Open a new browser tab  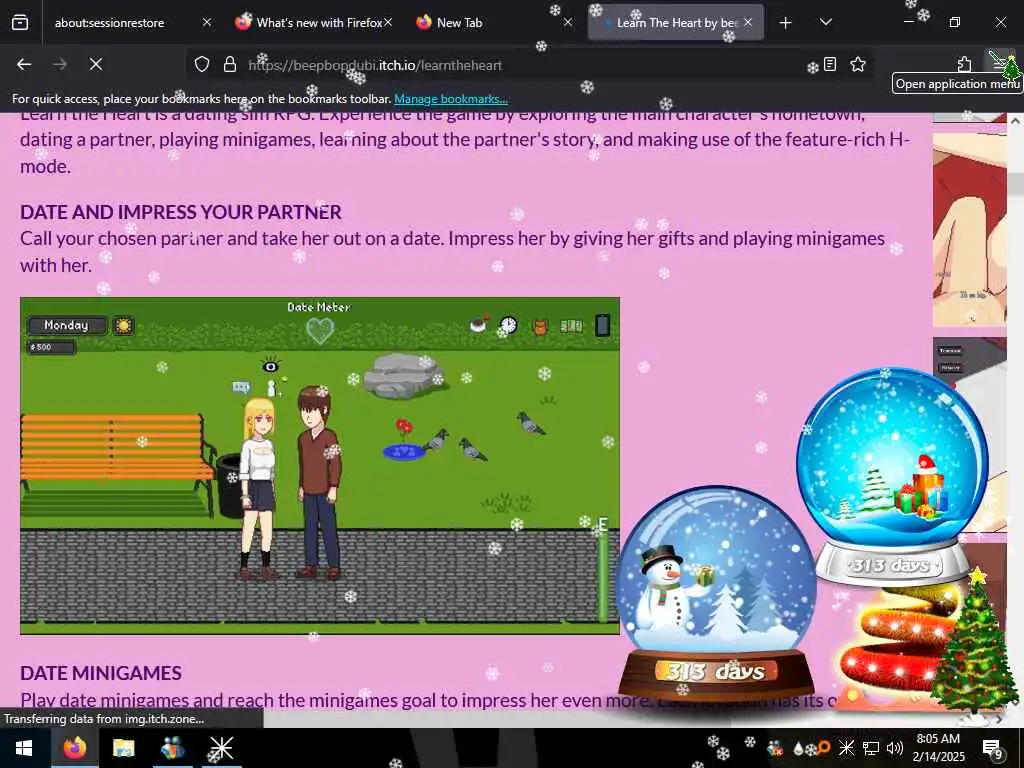pos(786,23)
